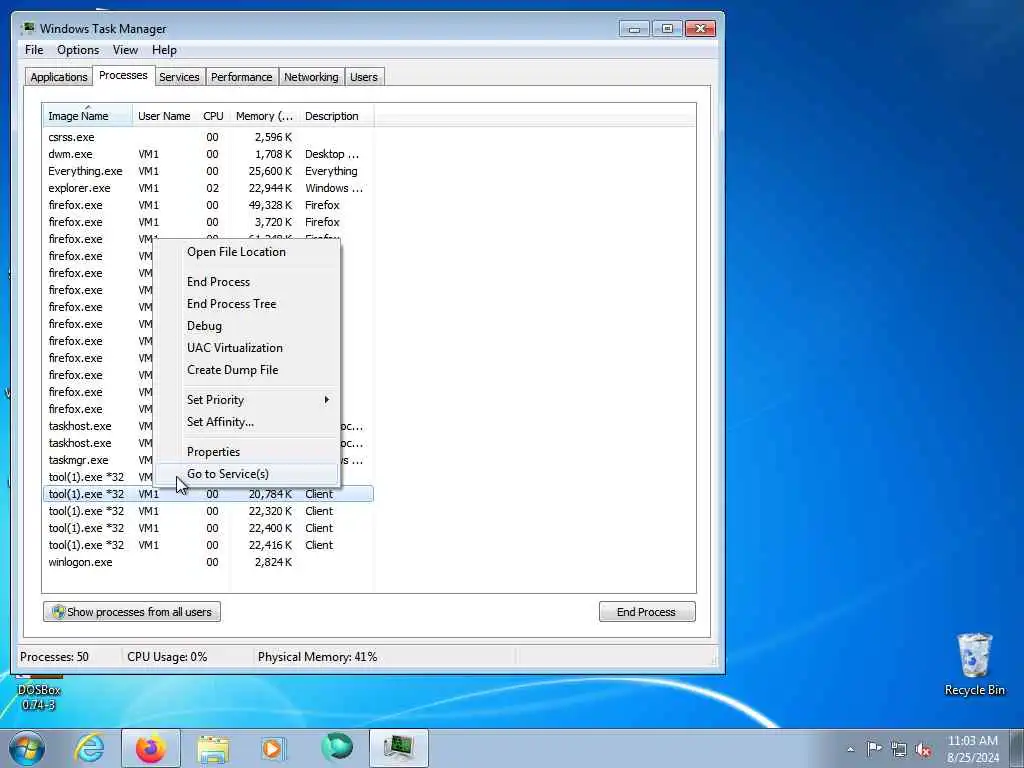Click the green round taskbar app icon
The width and height of the screenshot is (1024, 768).
point(337,747)
